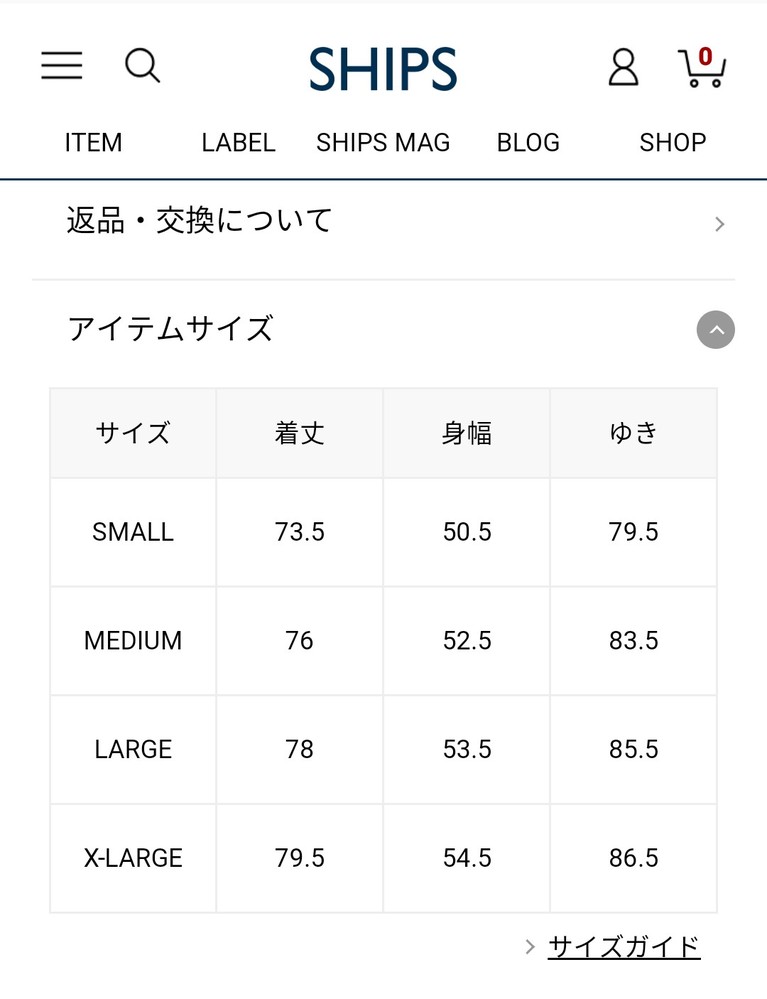Image resolution: width=767 pixels, height=999 pixels.
Task: Click the アイテムサイズ heading
Action: coord(171,329)
